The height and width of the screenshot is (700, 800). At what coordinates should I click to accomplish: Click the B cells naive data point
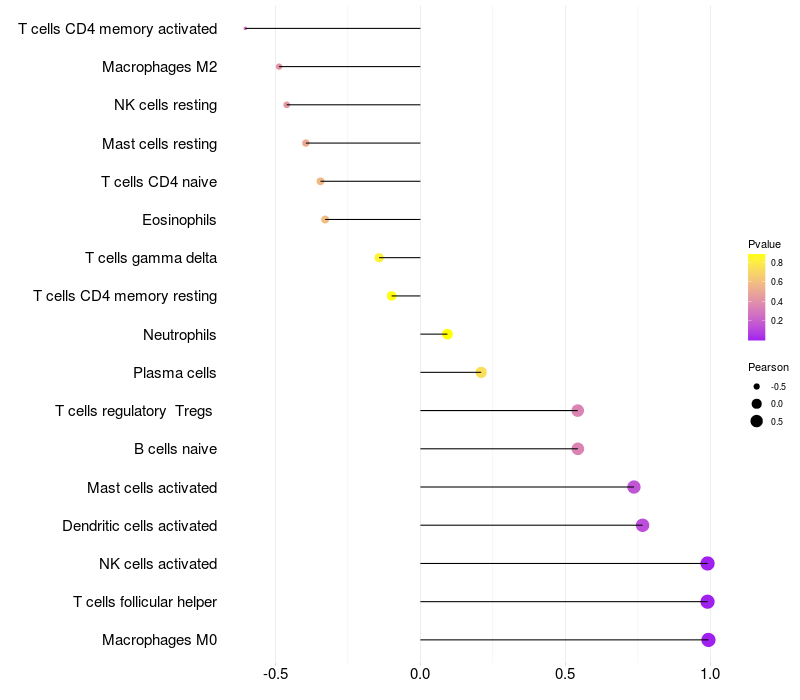pyautogui.click(x=577, y=449)
